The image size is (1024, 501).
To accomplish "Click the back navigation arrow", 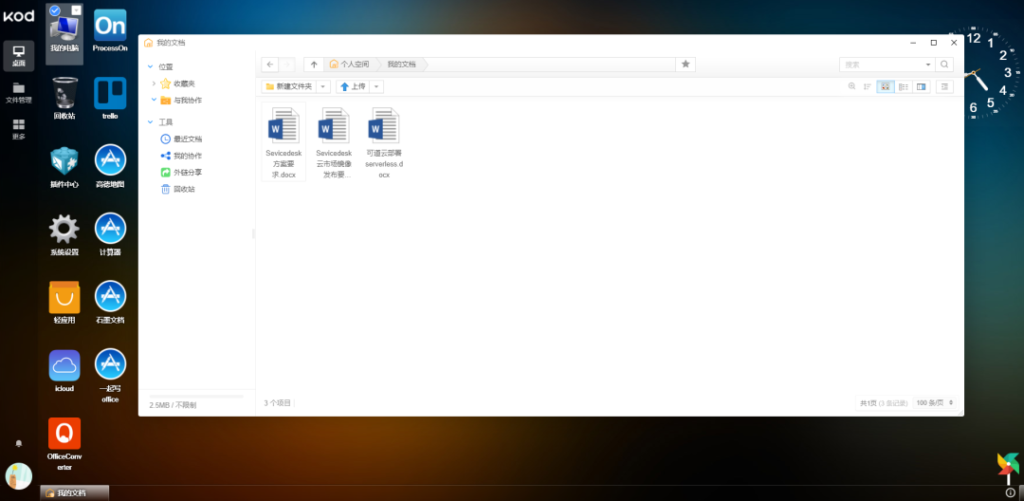I will click(x=270, y=65).
